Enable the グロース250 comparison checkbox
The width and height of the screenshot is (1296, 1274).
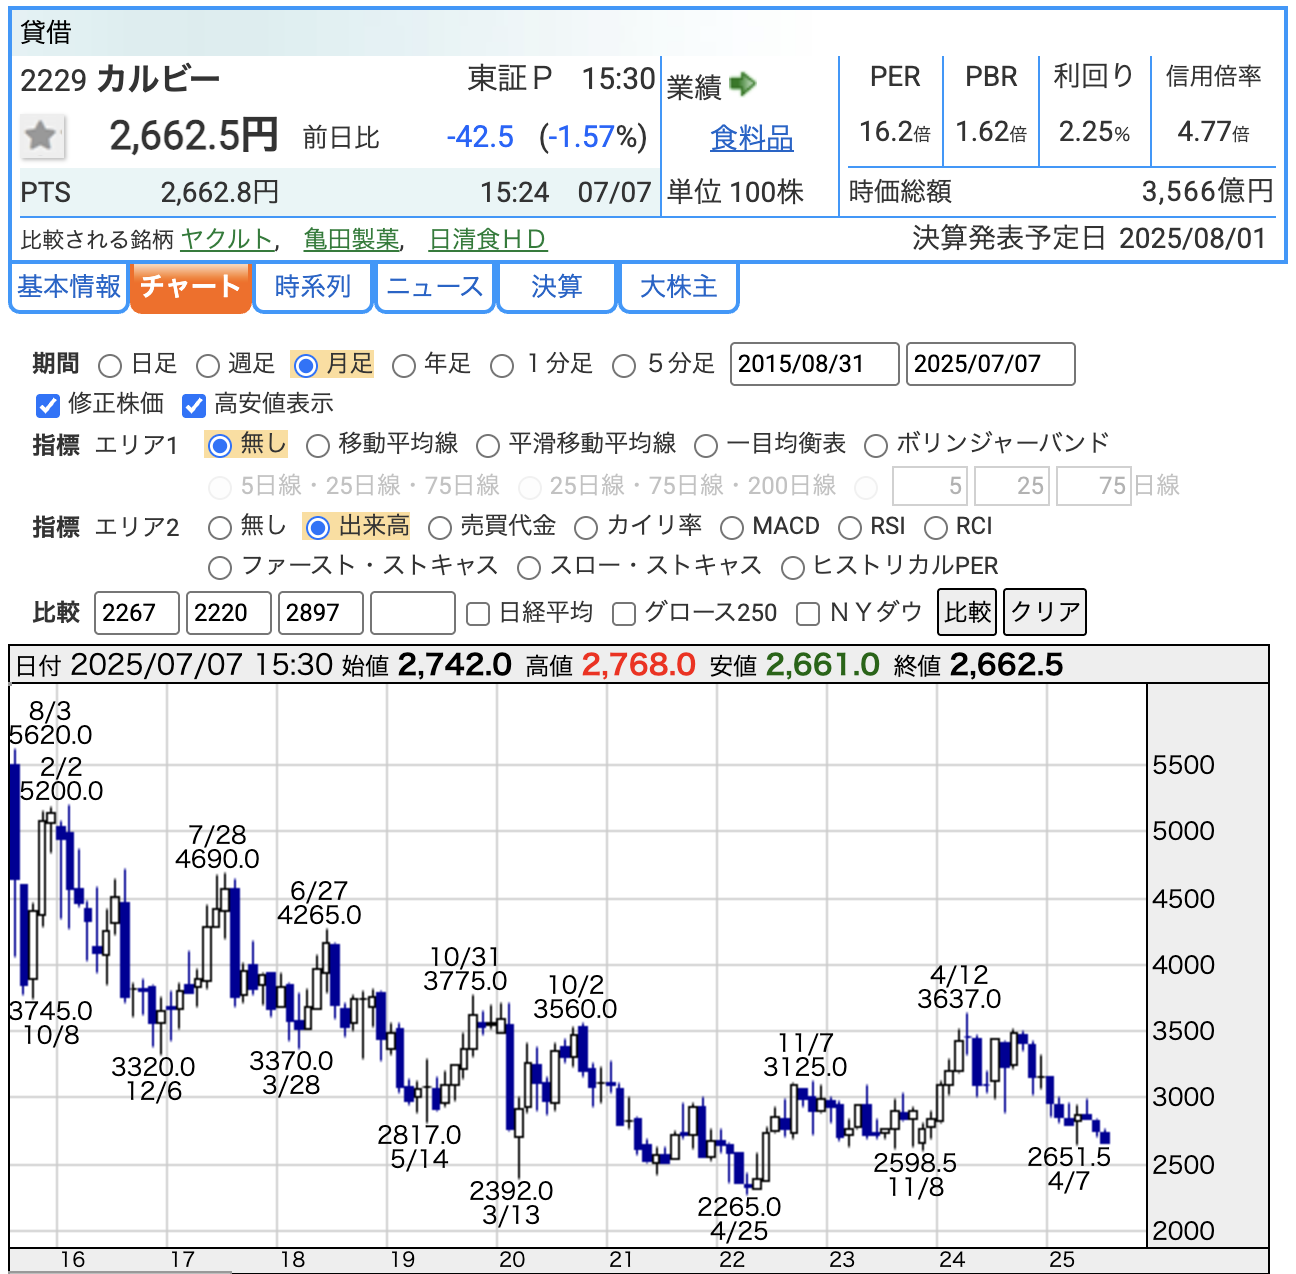[624, 614]
